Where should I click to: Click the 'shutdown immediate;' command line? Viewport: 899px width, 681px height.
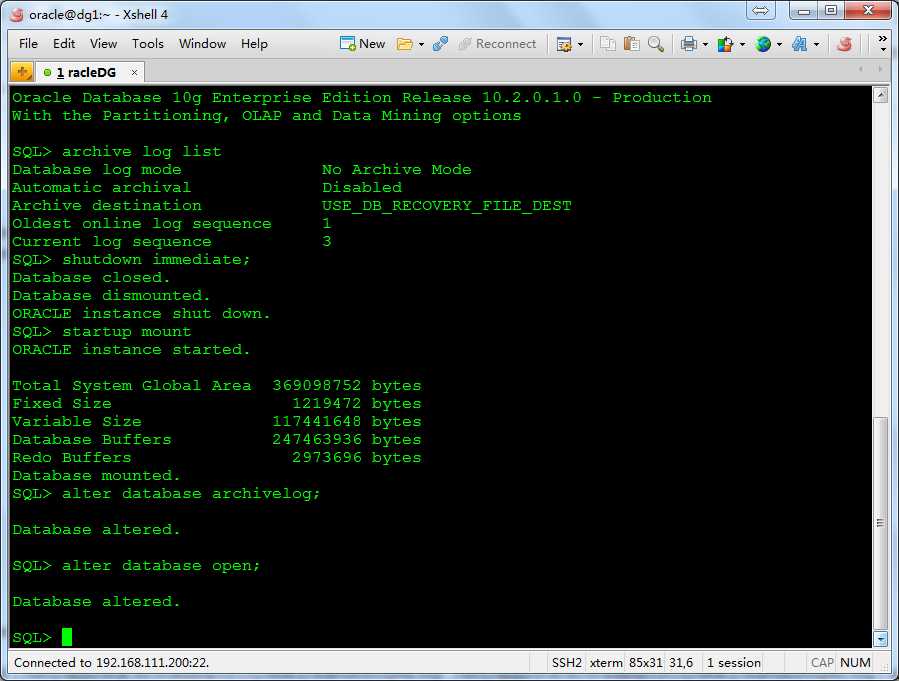coord(156,260)
